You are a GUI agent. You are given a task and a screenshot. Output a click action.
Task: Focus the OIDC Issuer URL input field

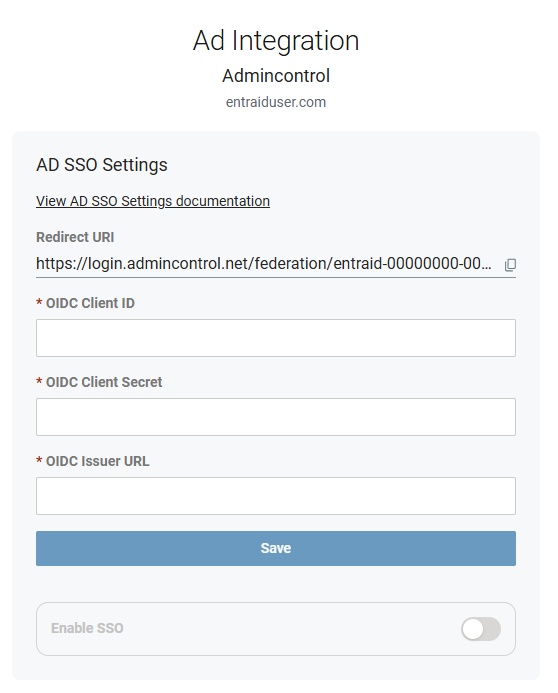tap(276, 495)
